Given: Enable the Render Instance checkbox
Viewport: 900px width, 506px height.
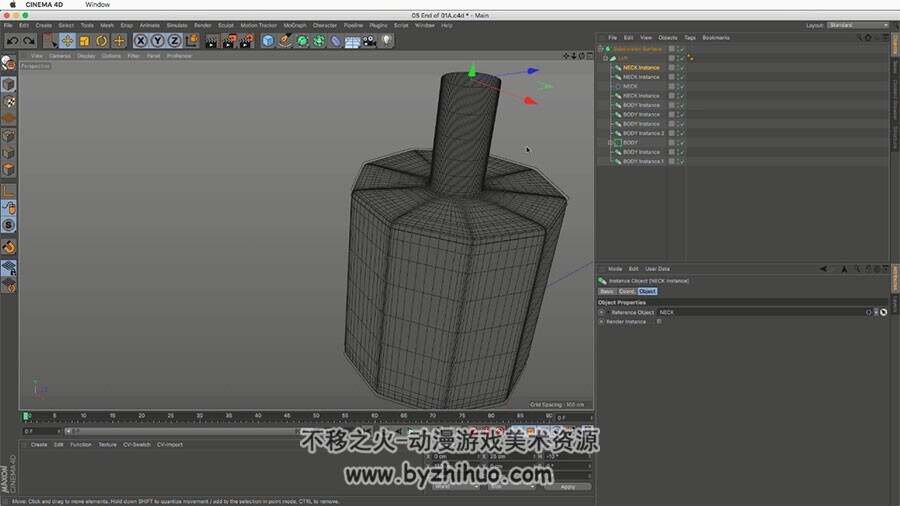Looking at the screenshot, I should tap(659, 322).
